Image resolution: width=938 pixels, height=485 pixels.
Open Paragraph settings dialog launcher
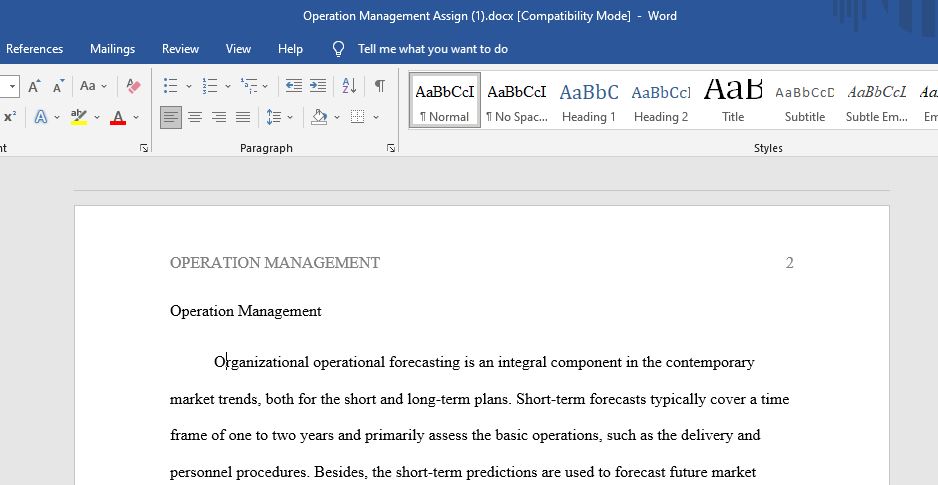(391, 148)
